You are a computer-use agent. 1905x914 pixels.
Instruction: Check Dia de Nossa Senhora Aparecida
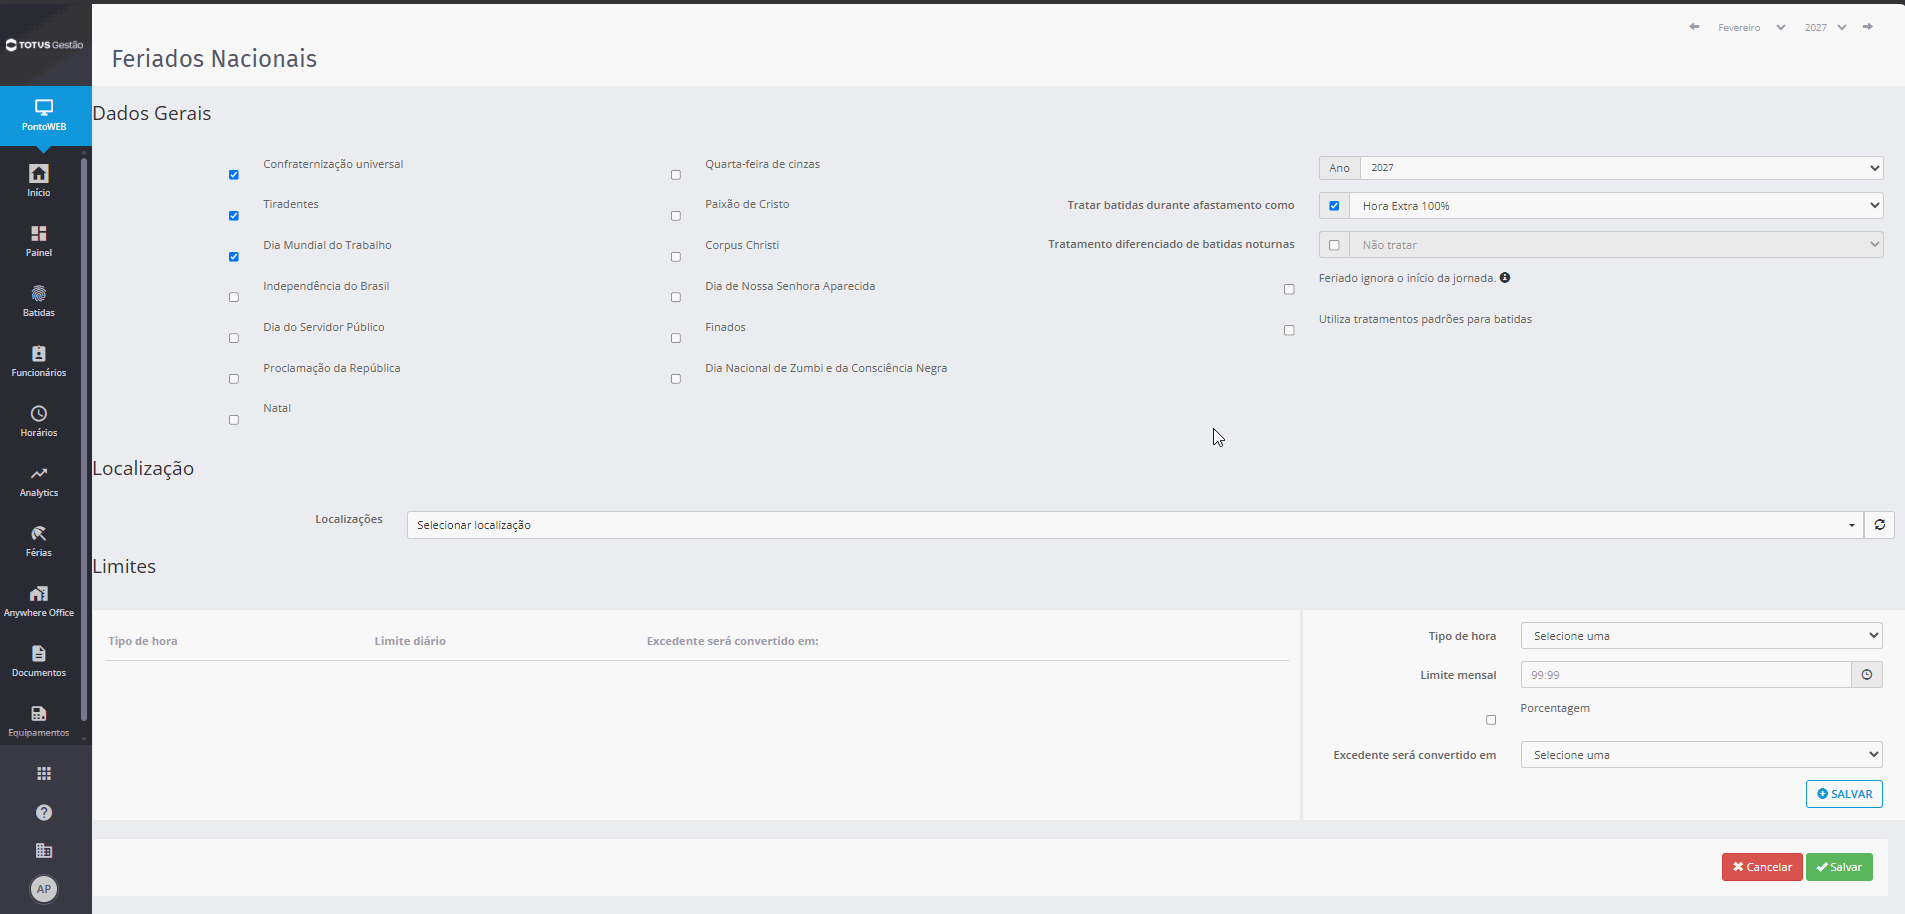(676, 297)
